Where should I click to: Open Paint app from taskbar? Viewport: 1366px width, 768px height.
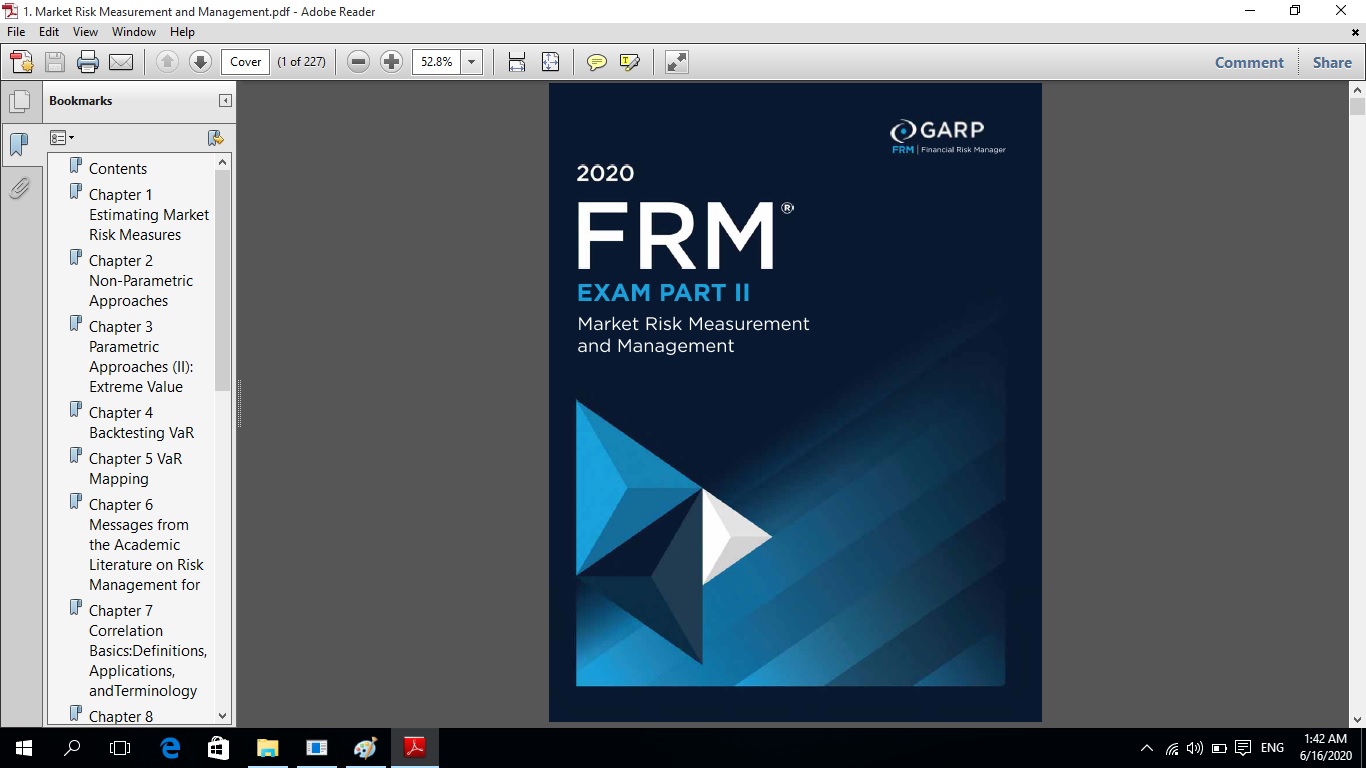pyautogui.click(x=365, y=748)
